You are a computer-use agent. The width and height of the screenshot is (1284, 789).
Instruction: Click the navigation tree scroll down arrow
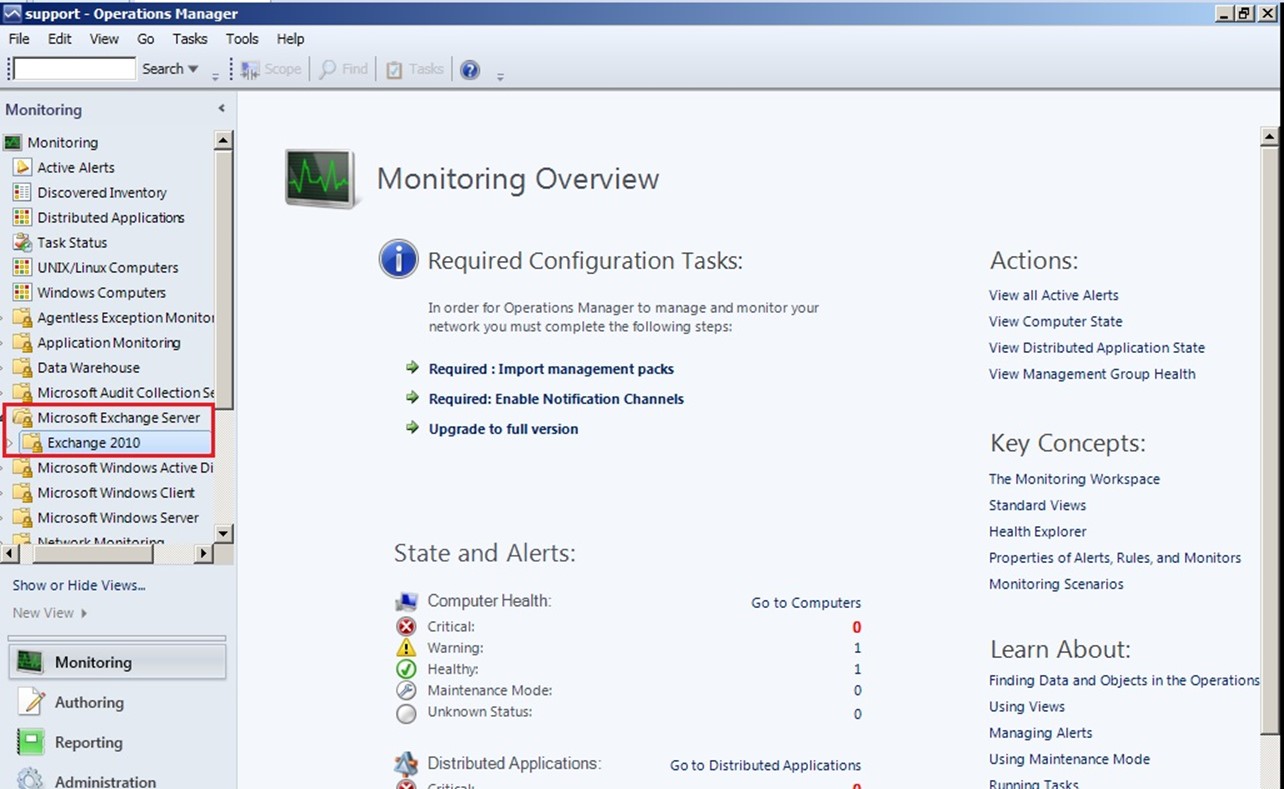224,533
